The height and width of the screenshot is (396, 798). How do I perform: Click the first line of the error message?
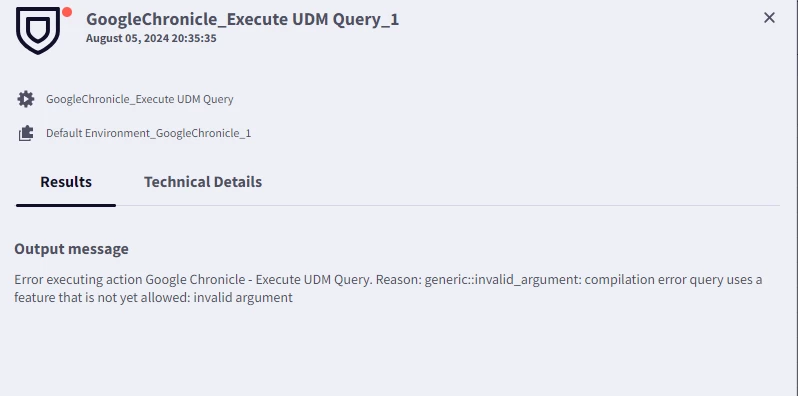coord(388,280)
